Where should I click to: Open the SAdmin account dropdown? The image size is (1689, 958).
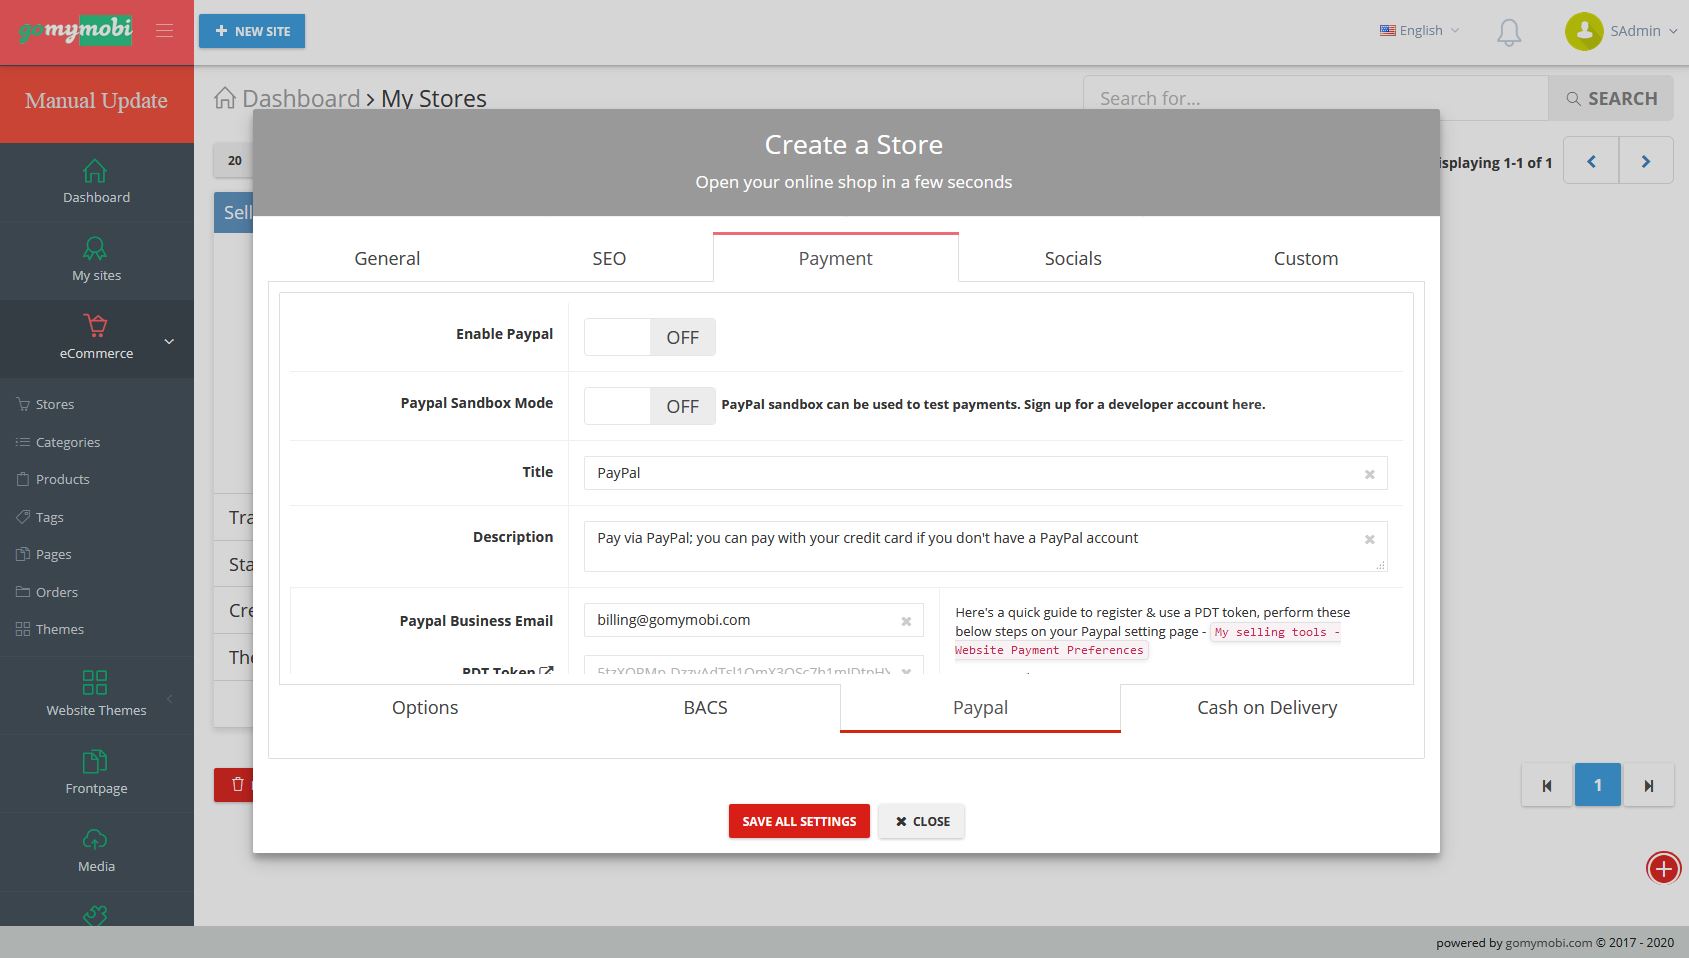coord(1643,31)
